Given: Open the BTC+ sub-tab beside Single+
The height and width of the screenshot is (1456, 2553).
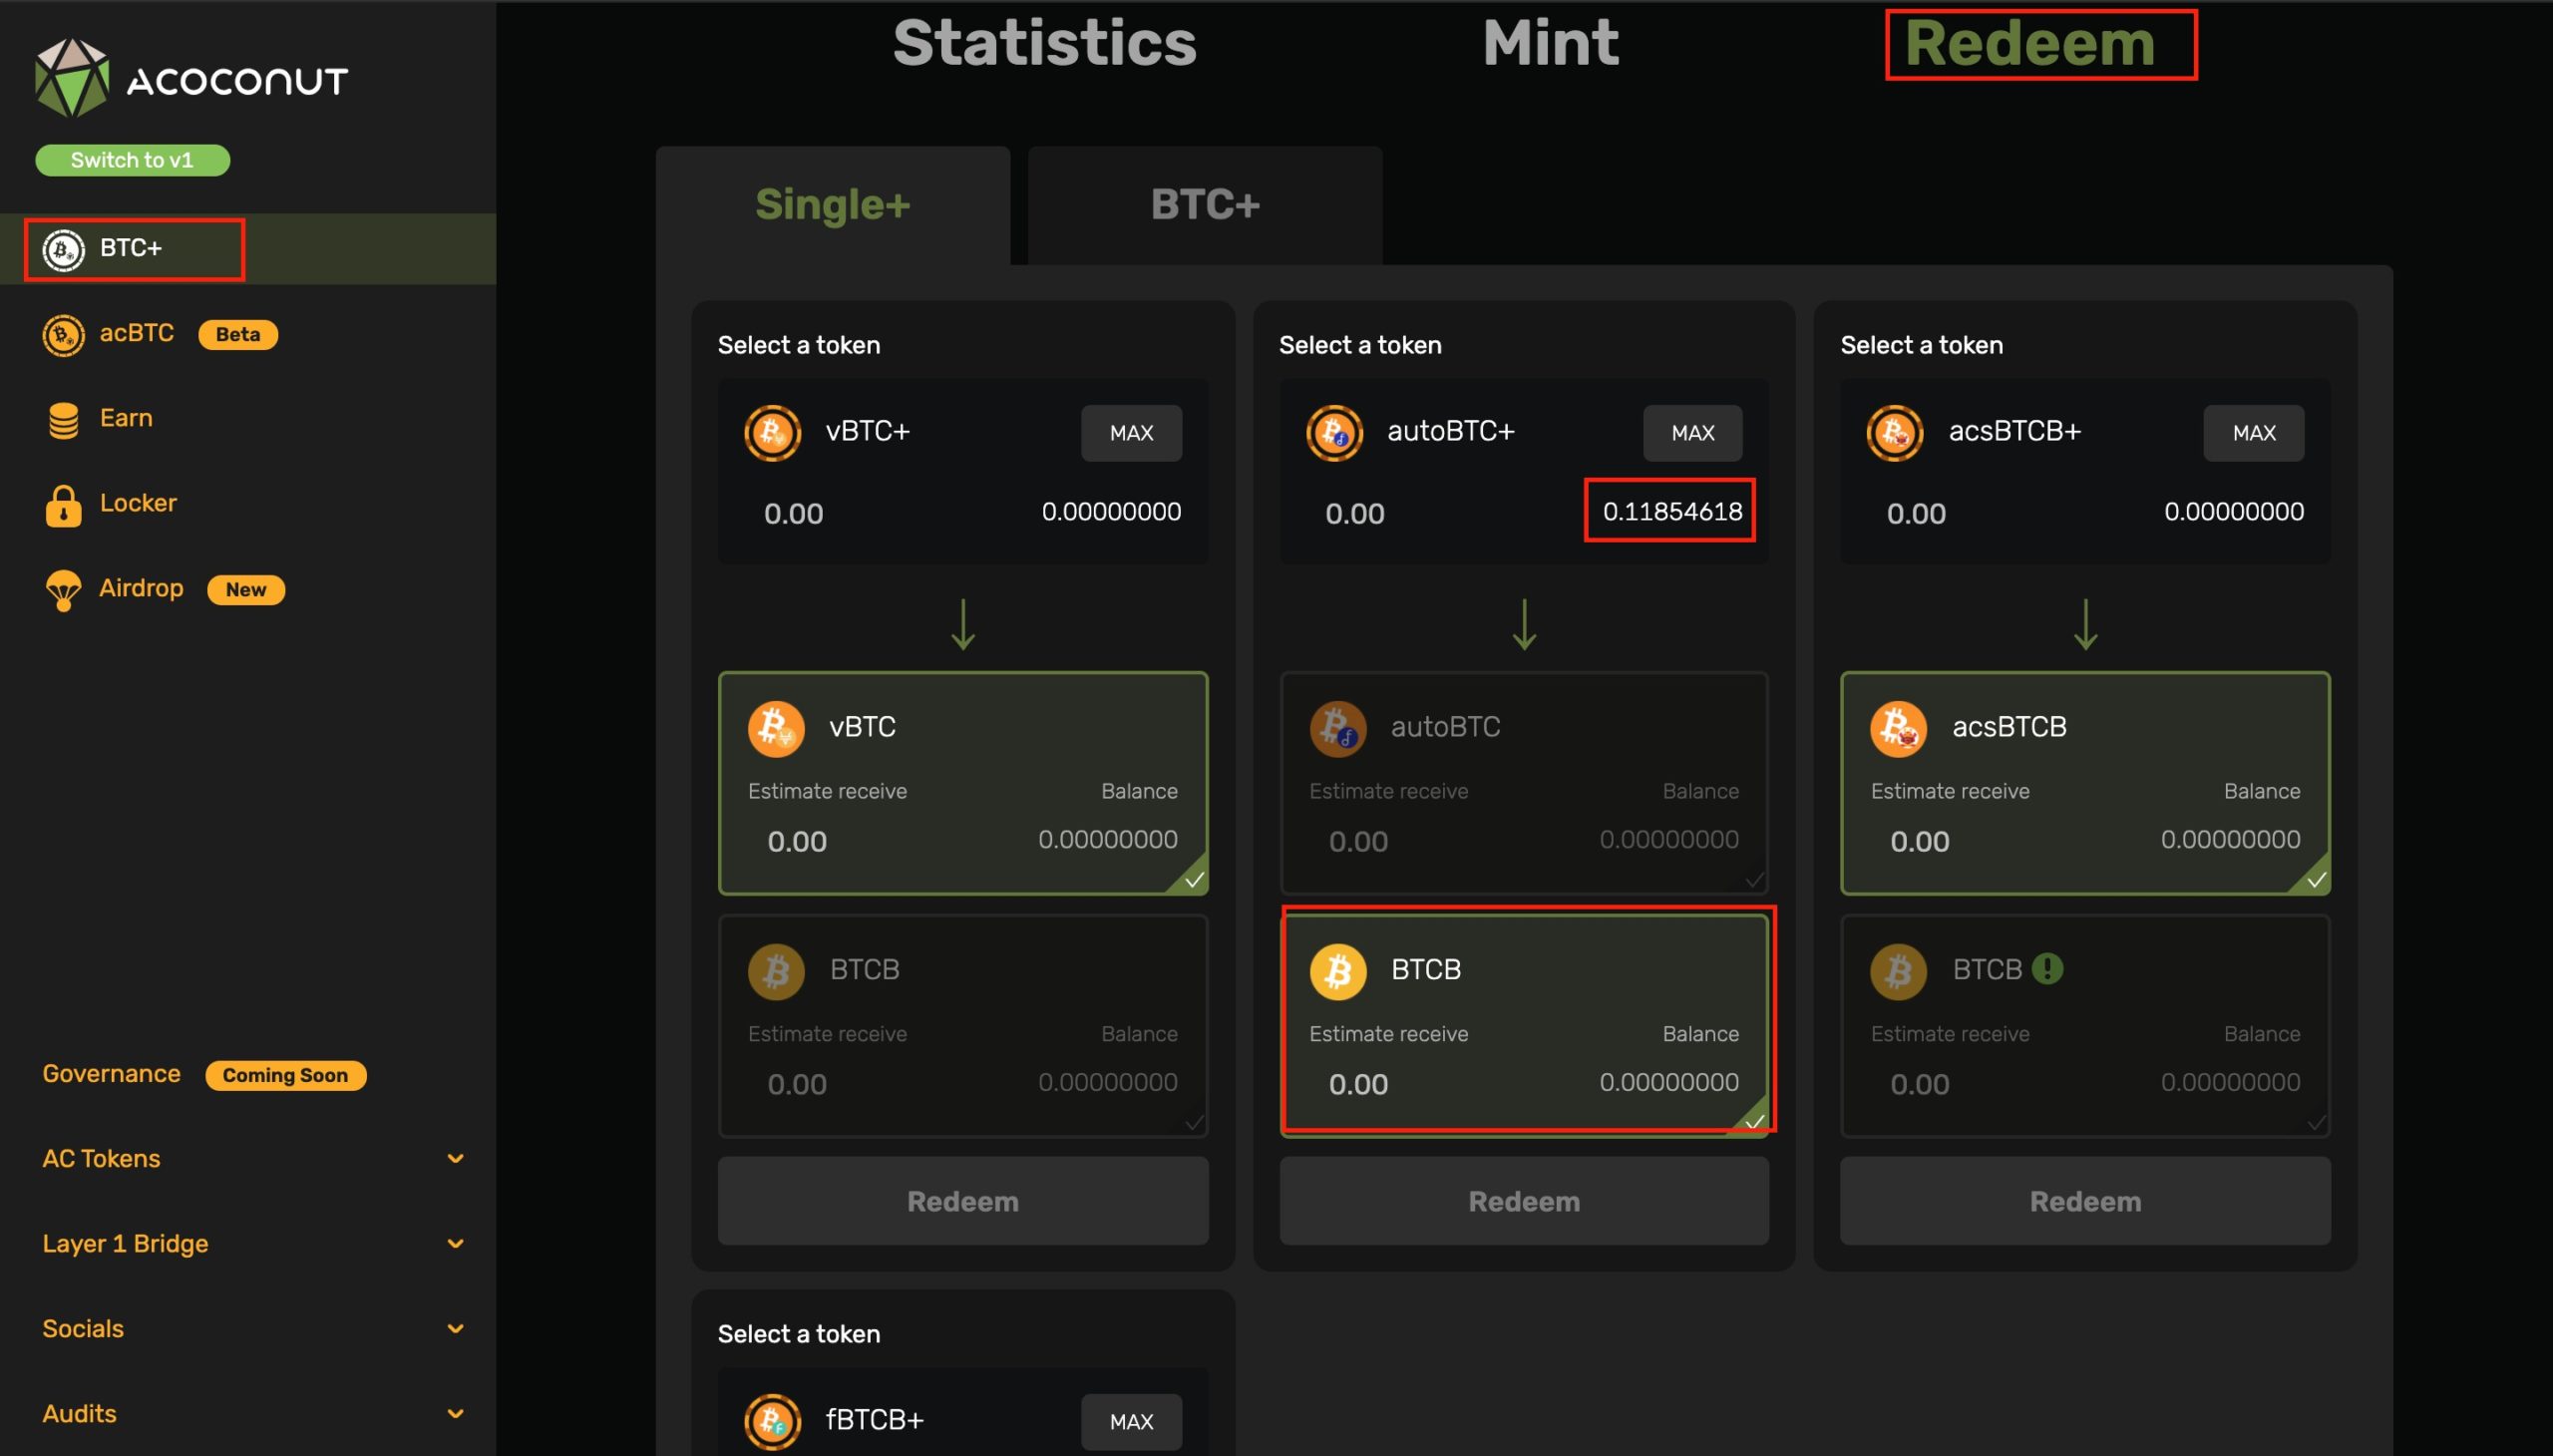Looking at the screenshot, I should [x=1204, y=205].
